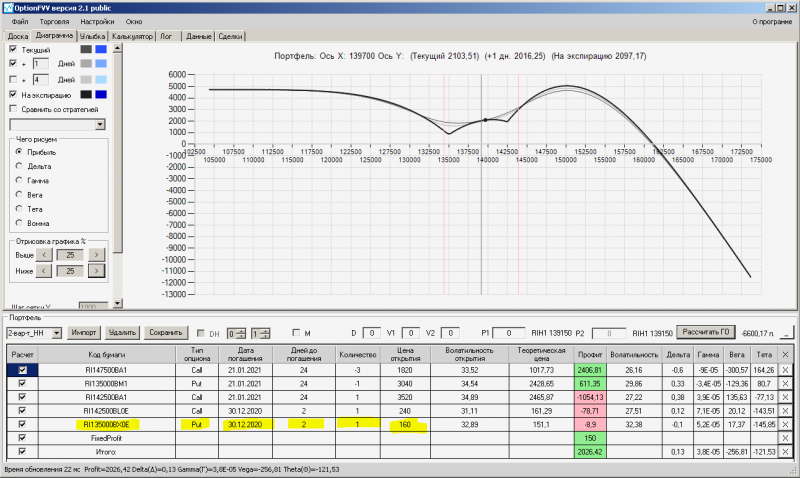
Task: Click the Удалить button
Action: click(122, 333)
